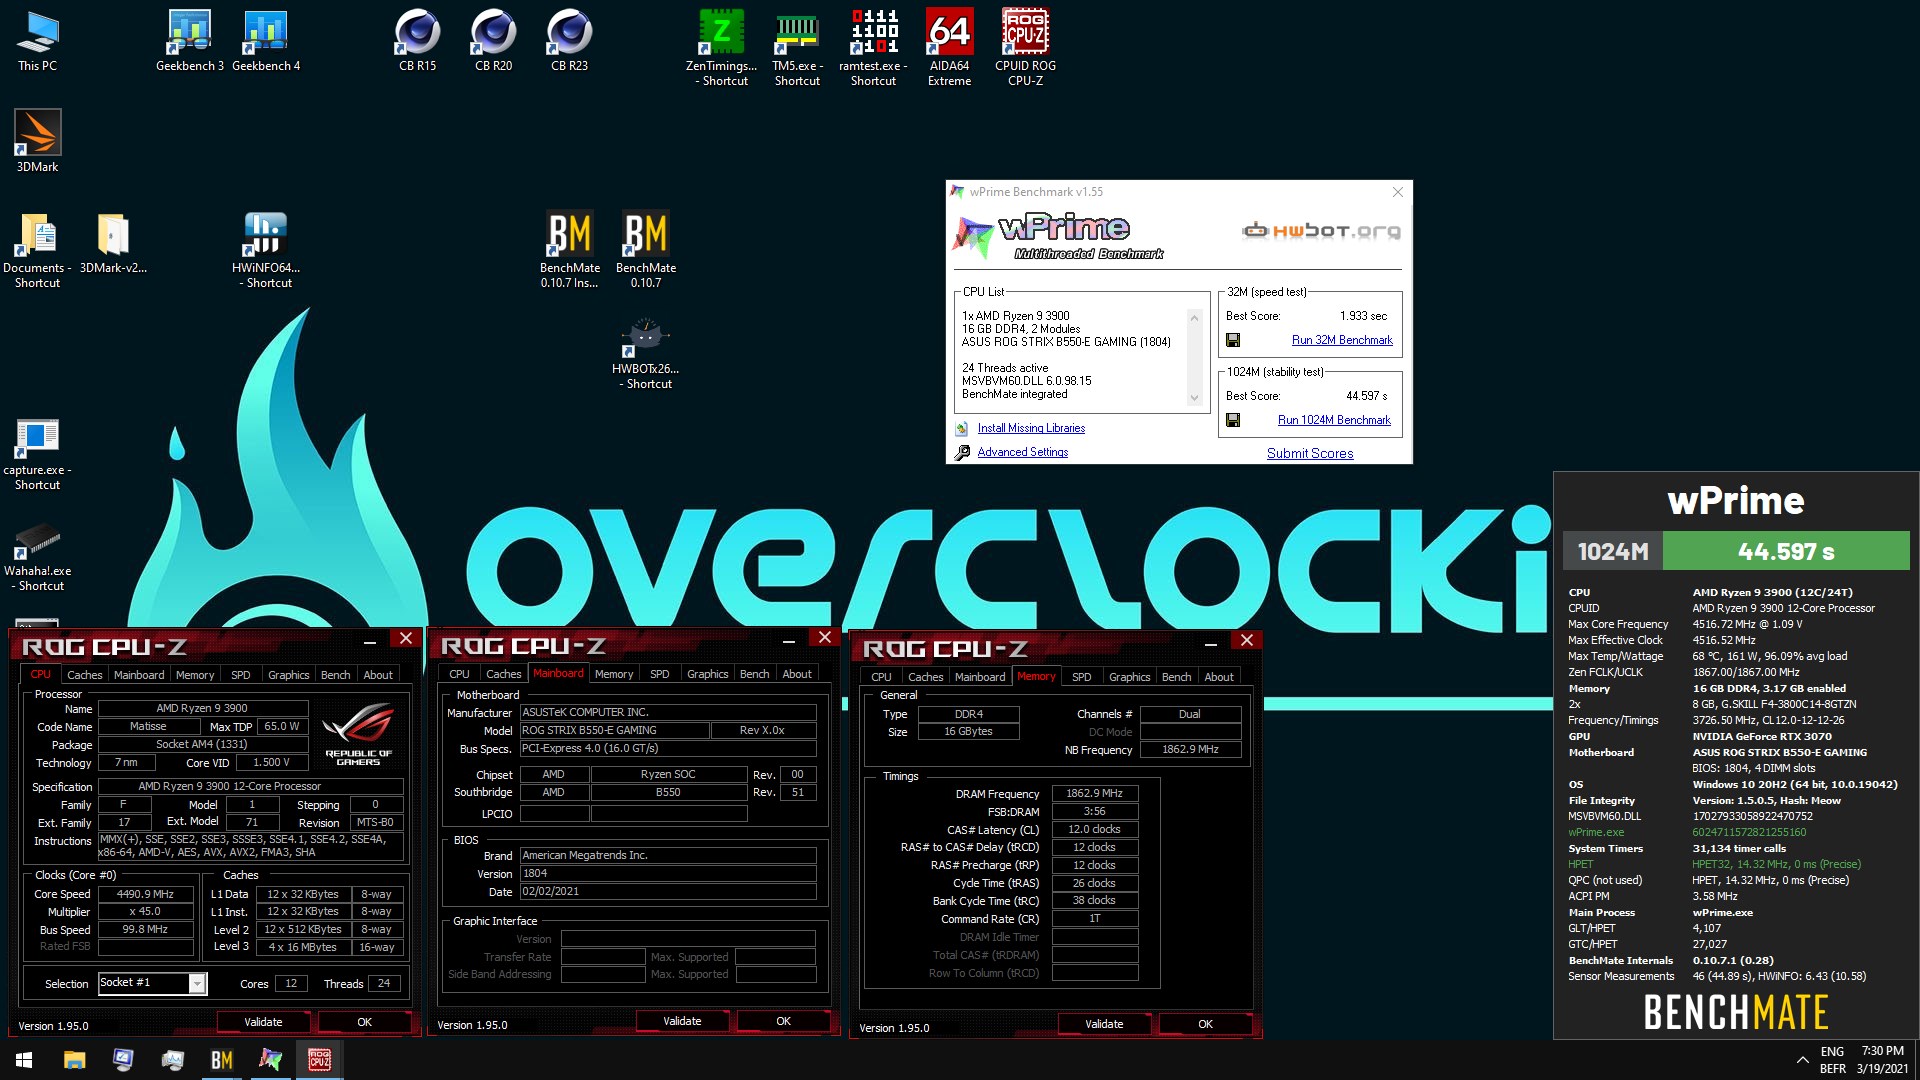Viewport: 1920px width, 1080px height.
Task: Switch to the About tab in the Memory window
Action: [1218, 677]
